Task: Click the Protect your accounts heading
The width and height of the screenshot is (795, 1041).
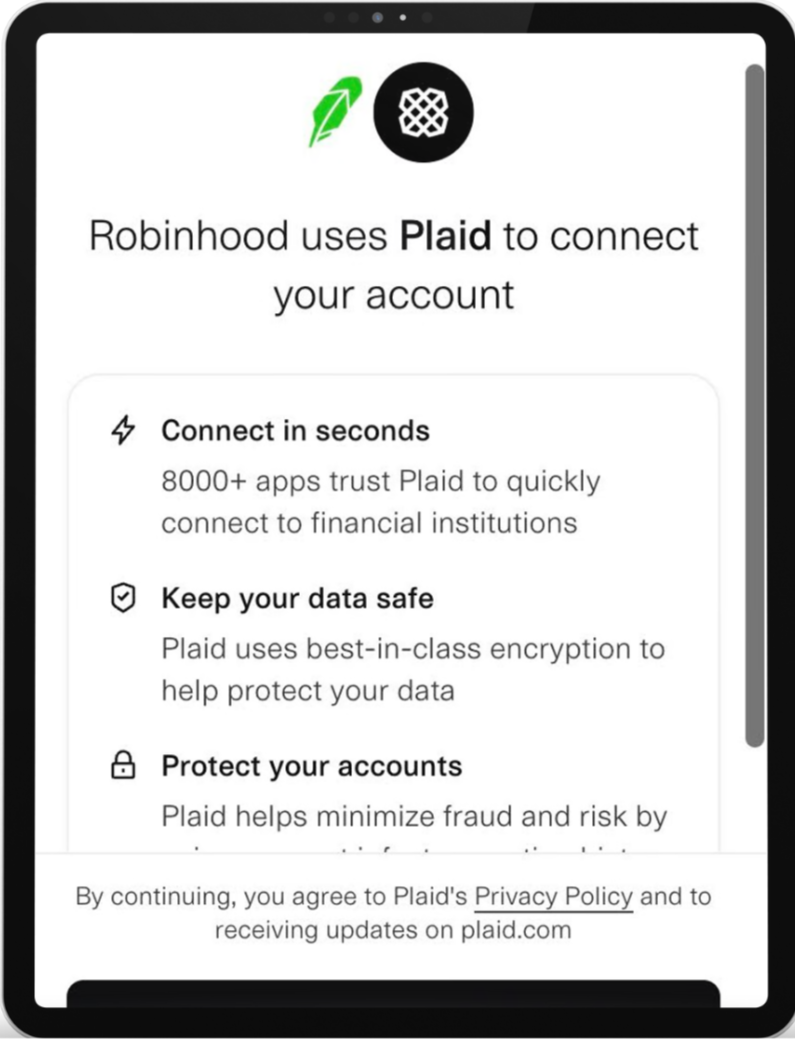Action: point(311,766)
